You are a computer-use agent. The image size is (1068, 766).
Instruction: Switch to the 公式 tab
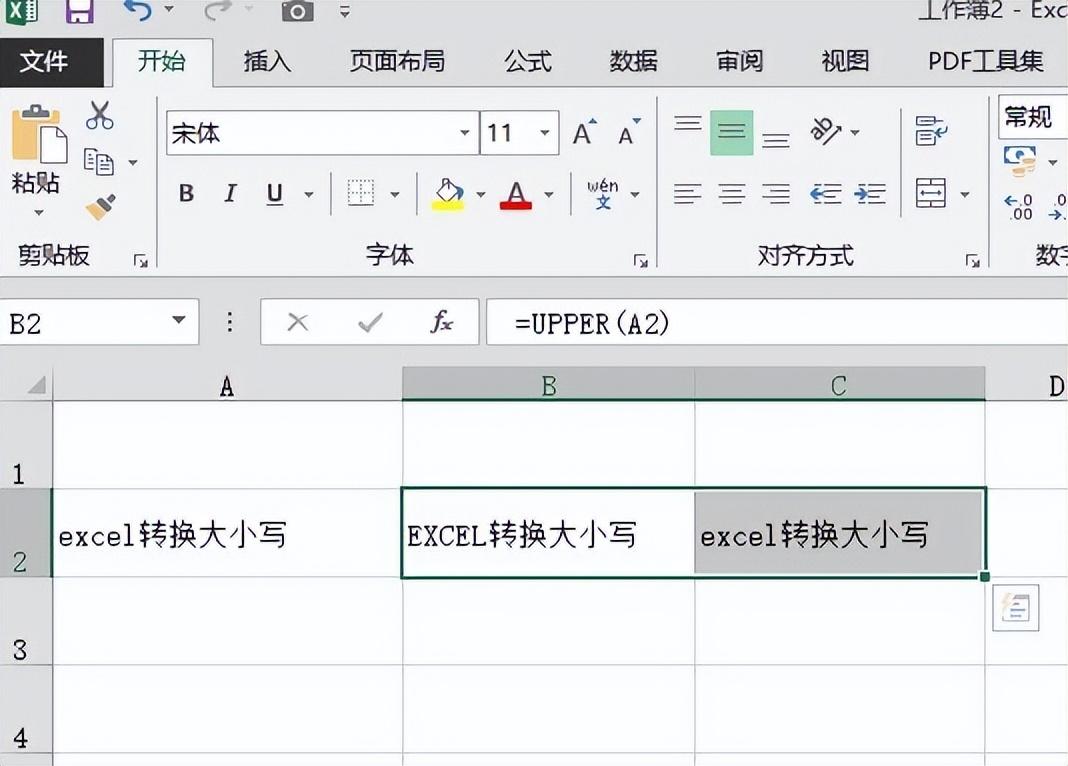tap(528, 62)
